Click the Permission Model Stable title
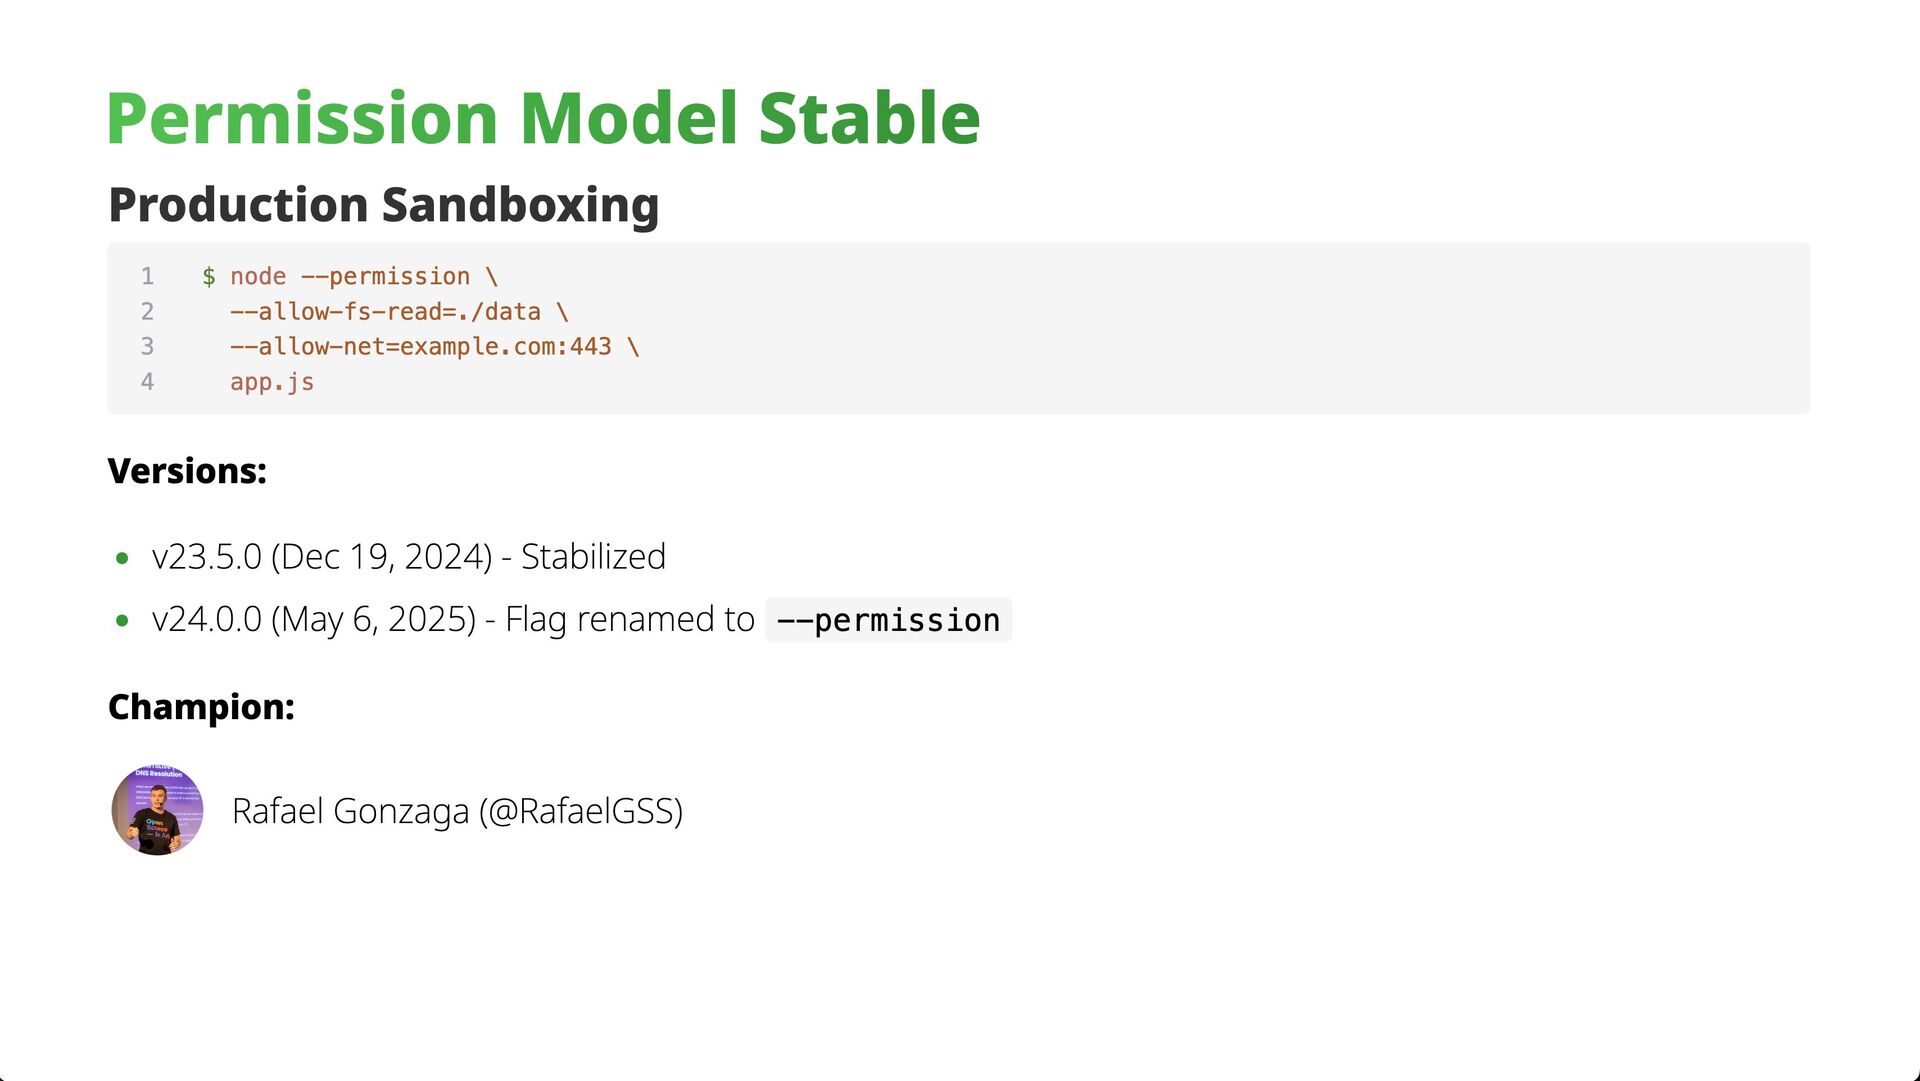The height and width of the screenshot is (1081, 1920). (543, 118)
